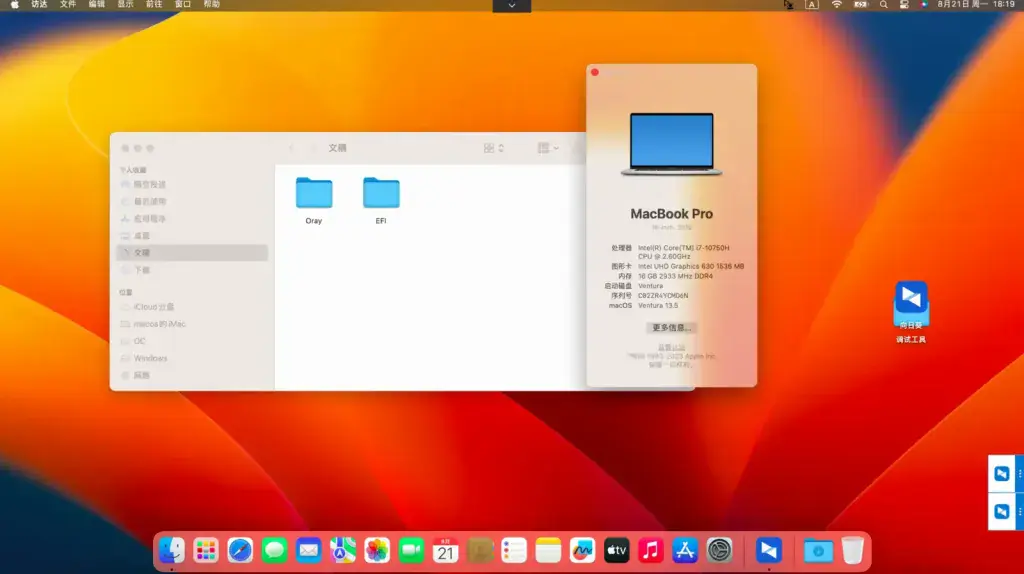The height and width of the screenshot is (574, 1024).
Task: Open Music app in the Dock
Action: pyautogui.click(x=651, y=550)
